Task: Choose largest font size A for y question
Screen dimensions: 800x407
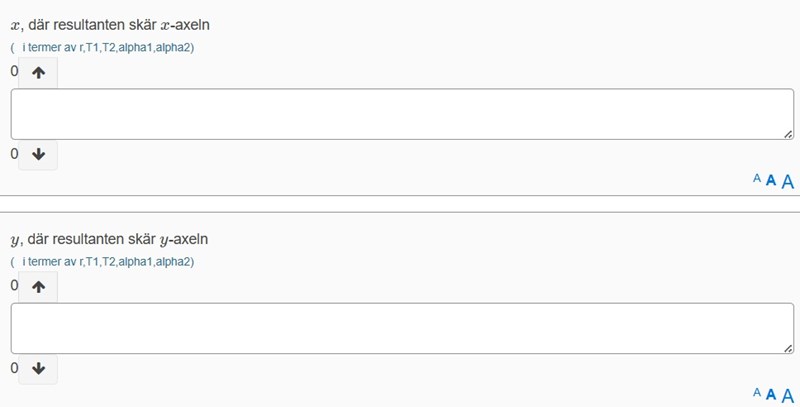Action: [787, 395]
